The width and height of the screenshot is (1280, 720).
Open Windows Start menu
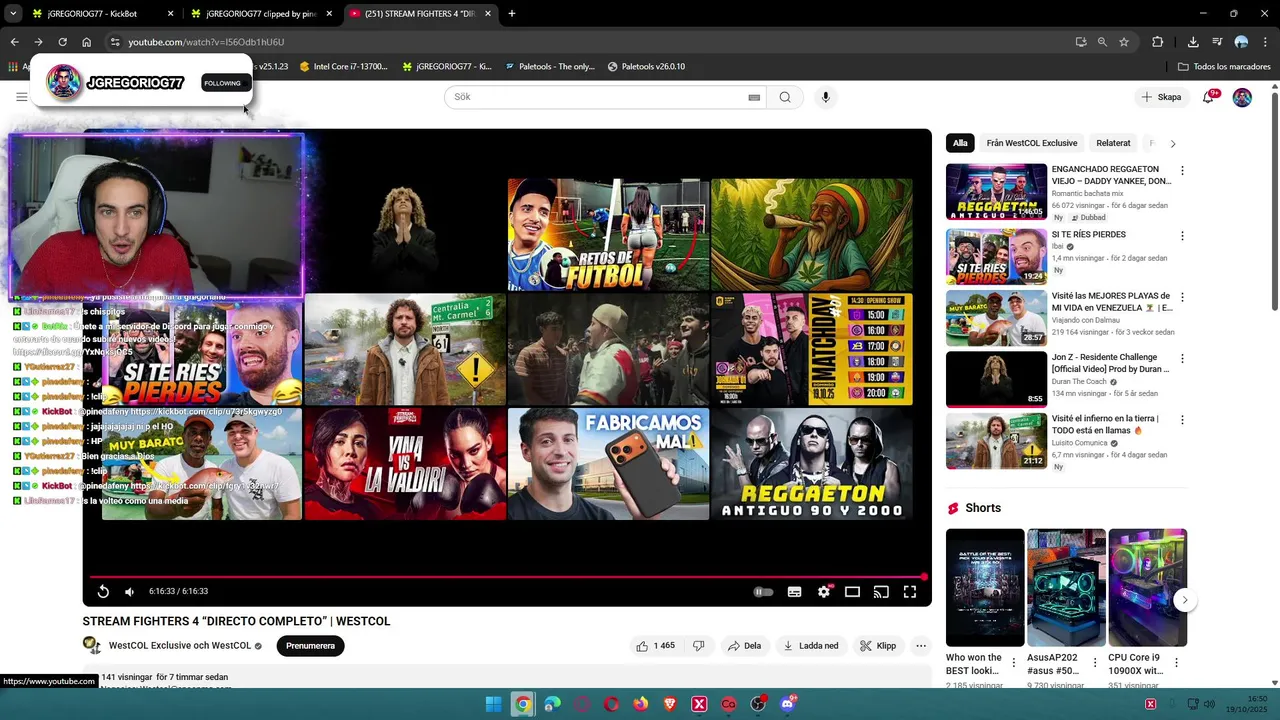(x=493, y=704)
